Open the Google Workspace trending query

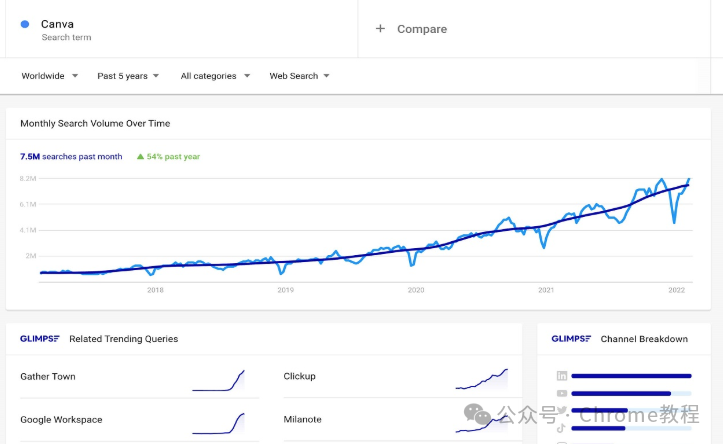(x=61, y=420)
